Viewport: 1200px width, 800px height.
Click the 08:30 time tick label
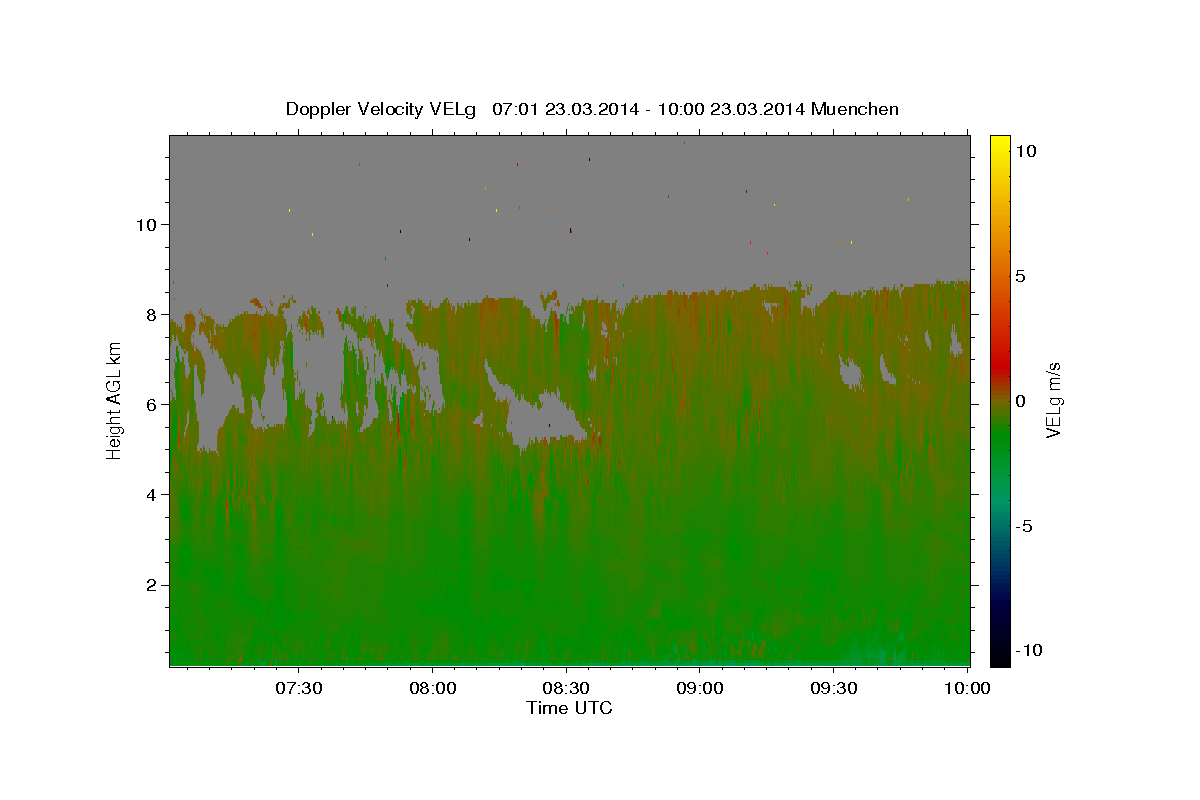[x=566, y=688]
